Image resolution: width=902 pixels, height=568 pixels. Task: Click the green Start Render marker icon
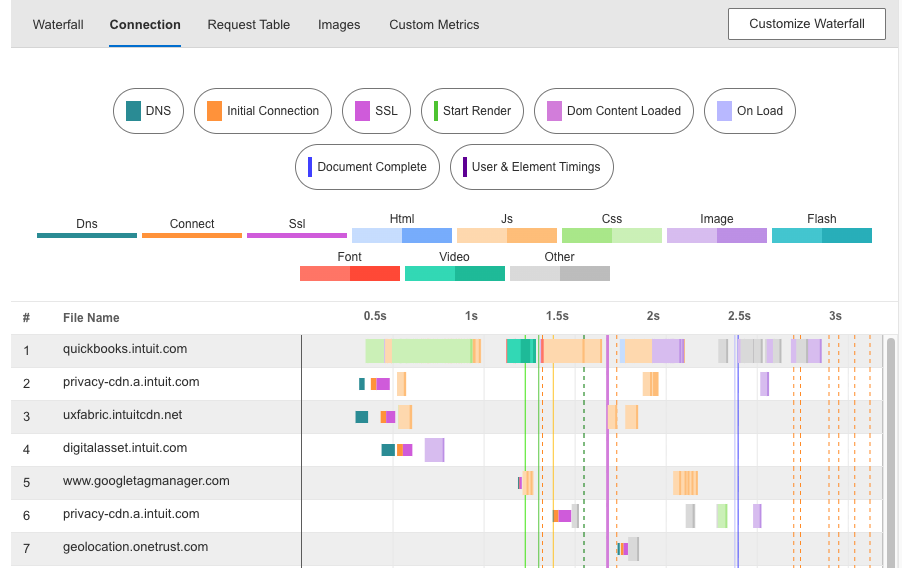(436, 111)
